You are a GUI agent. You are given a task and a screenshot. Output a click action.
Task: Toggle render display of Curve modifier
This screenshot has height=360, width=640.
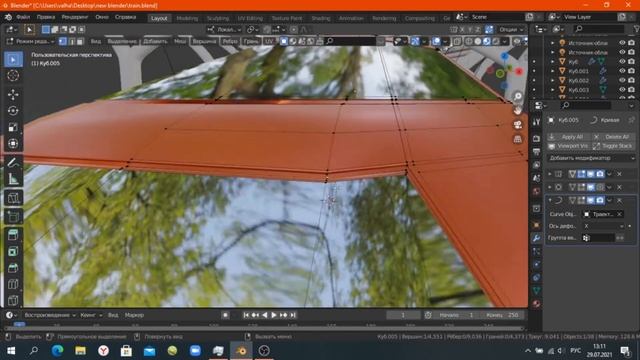pyautogui.click(x=600, y=200)
